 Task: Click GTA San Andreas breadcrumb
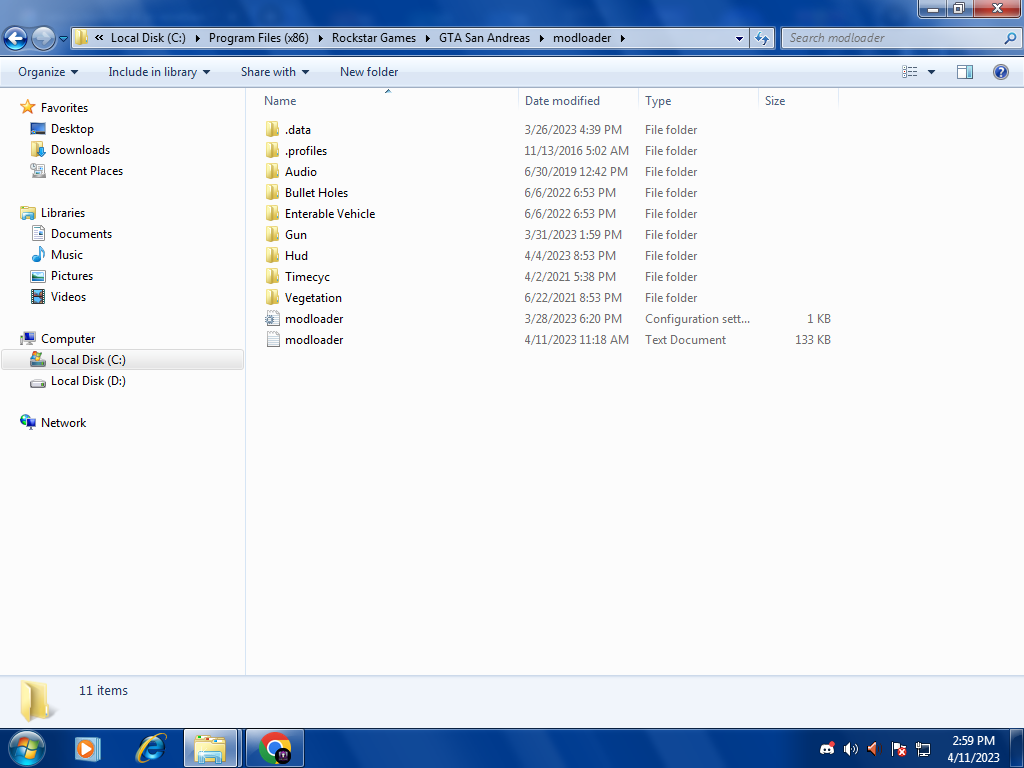[x=485, y=38]
